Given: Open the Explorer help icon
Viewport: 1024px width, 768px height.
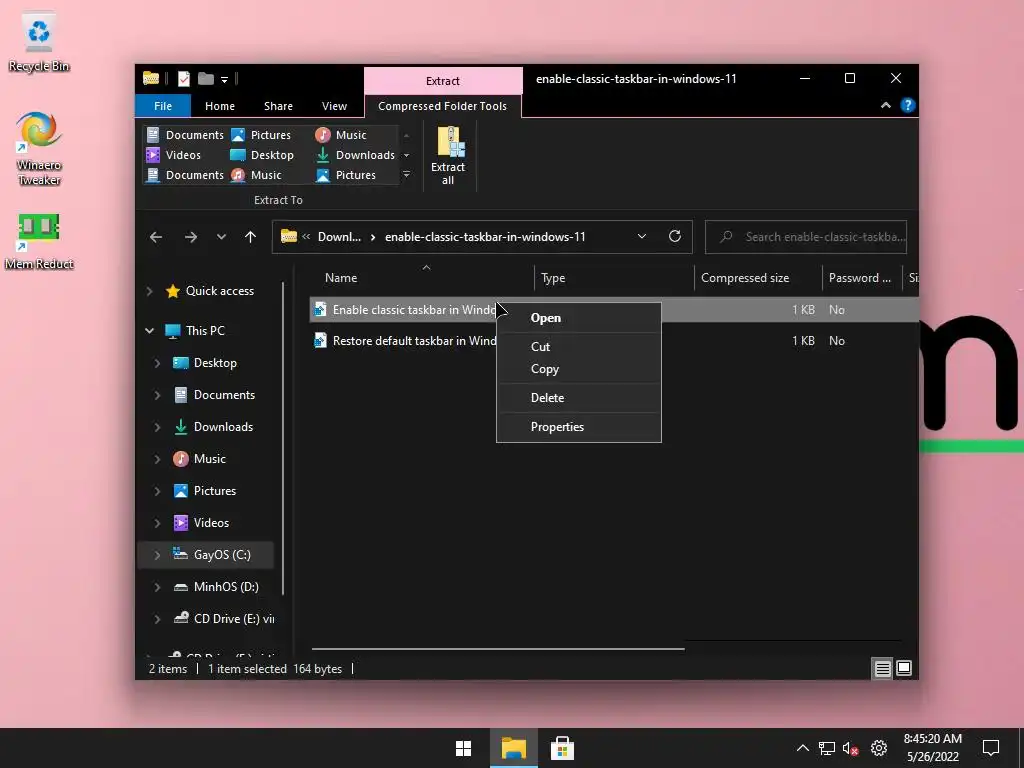Looking at the screenshot, I should [908, 105].
